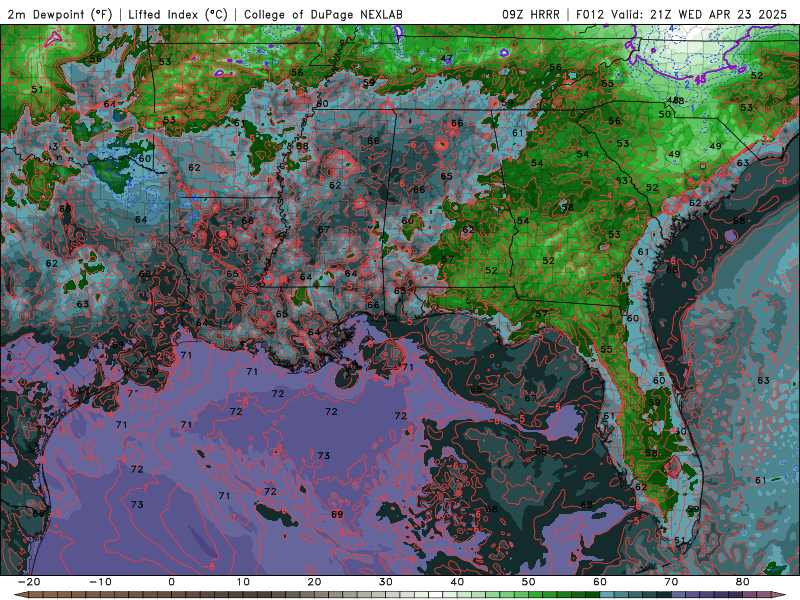The image size is (800, 600).
Task: Click the "2m Dewpoint (°F)" title text
Action: pyautogui.click(x=60, y=15)
